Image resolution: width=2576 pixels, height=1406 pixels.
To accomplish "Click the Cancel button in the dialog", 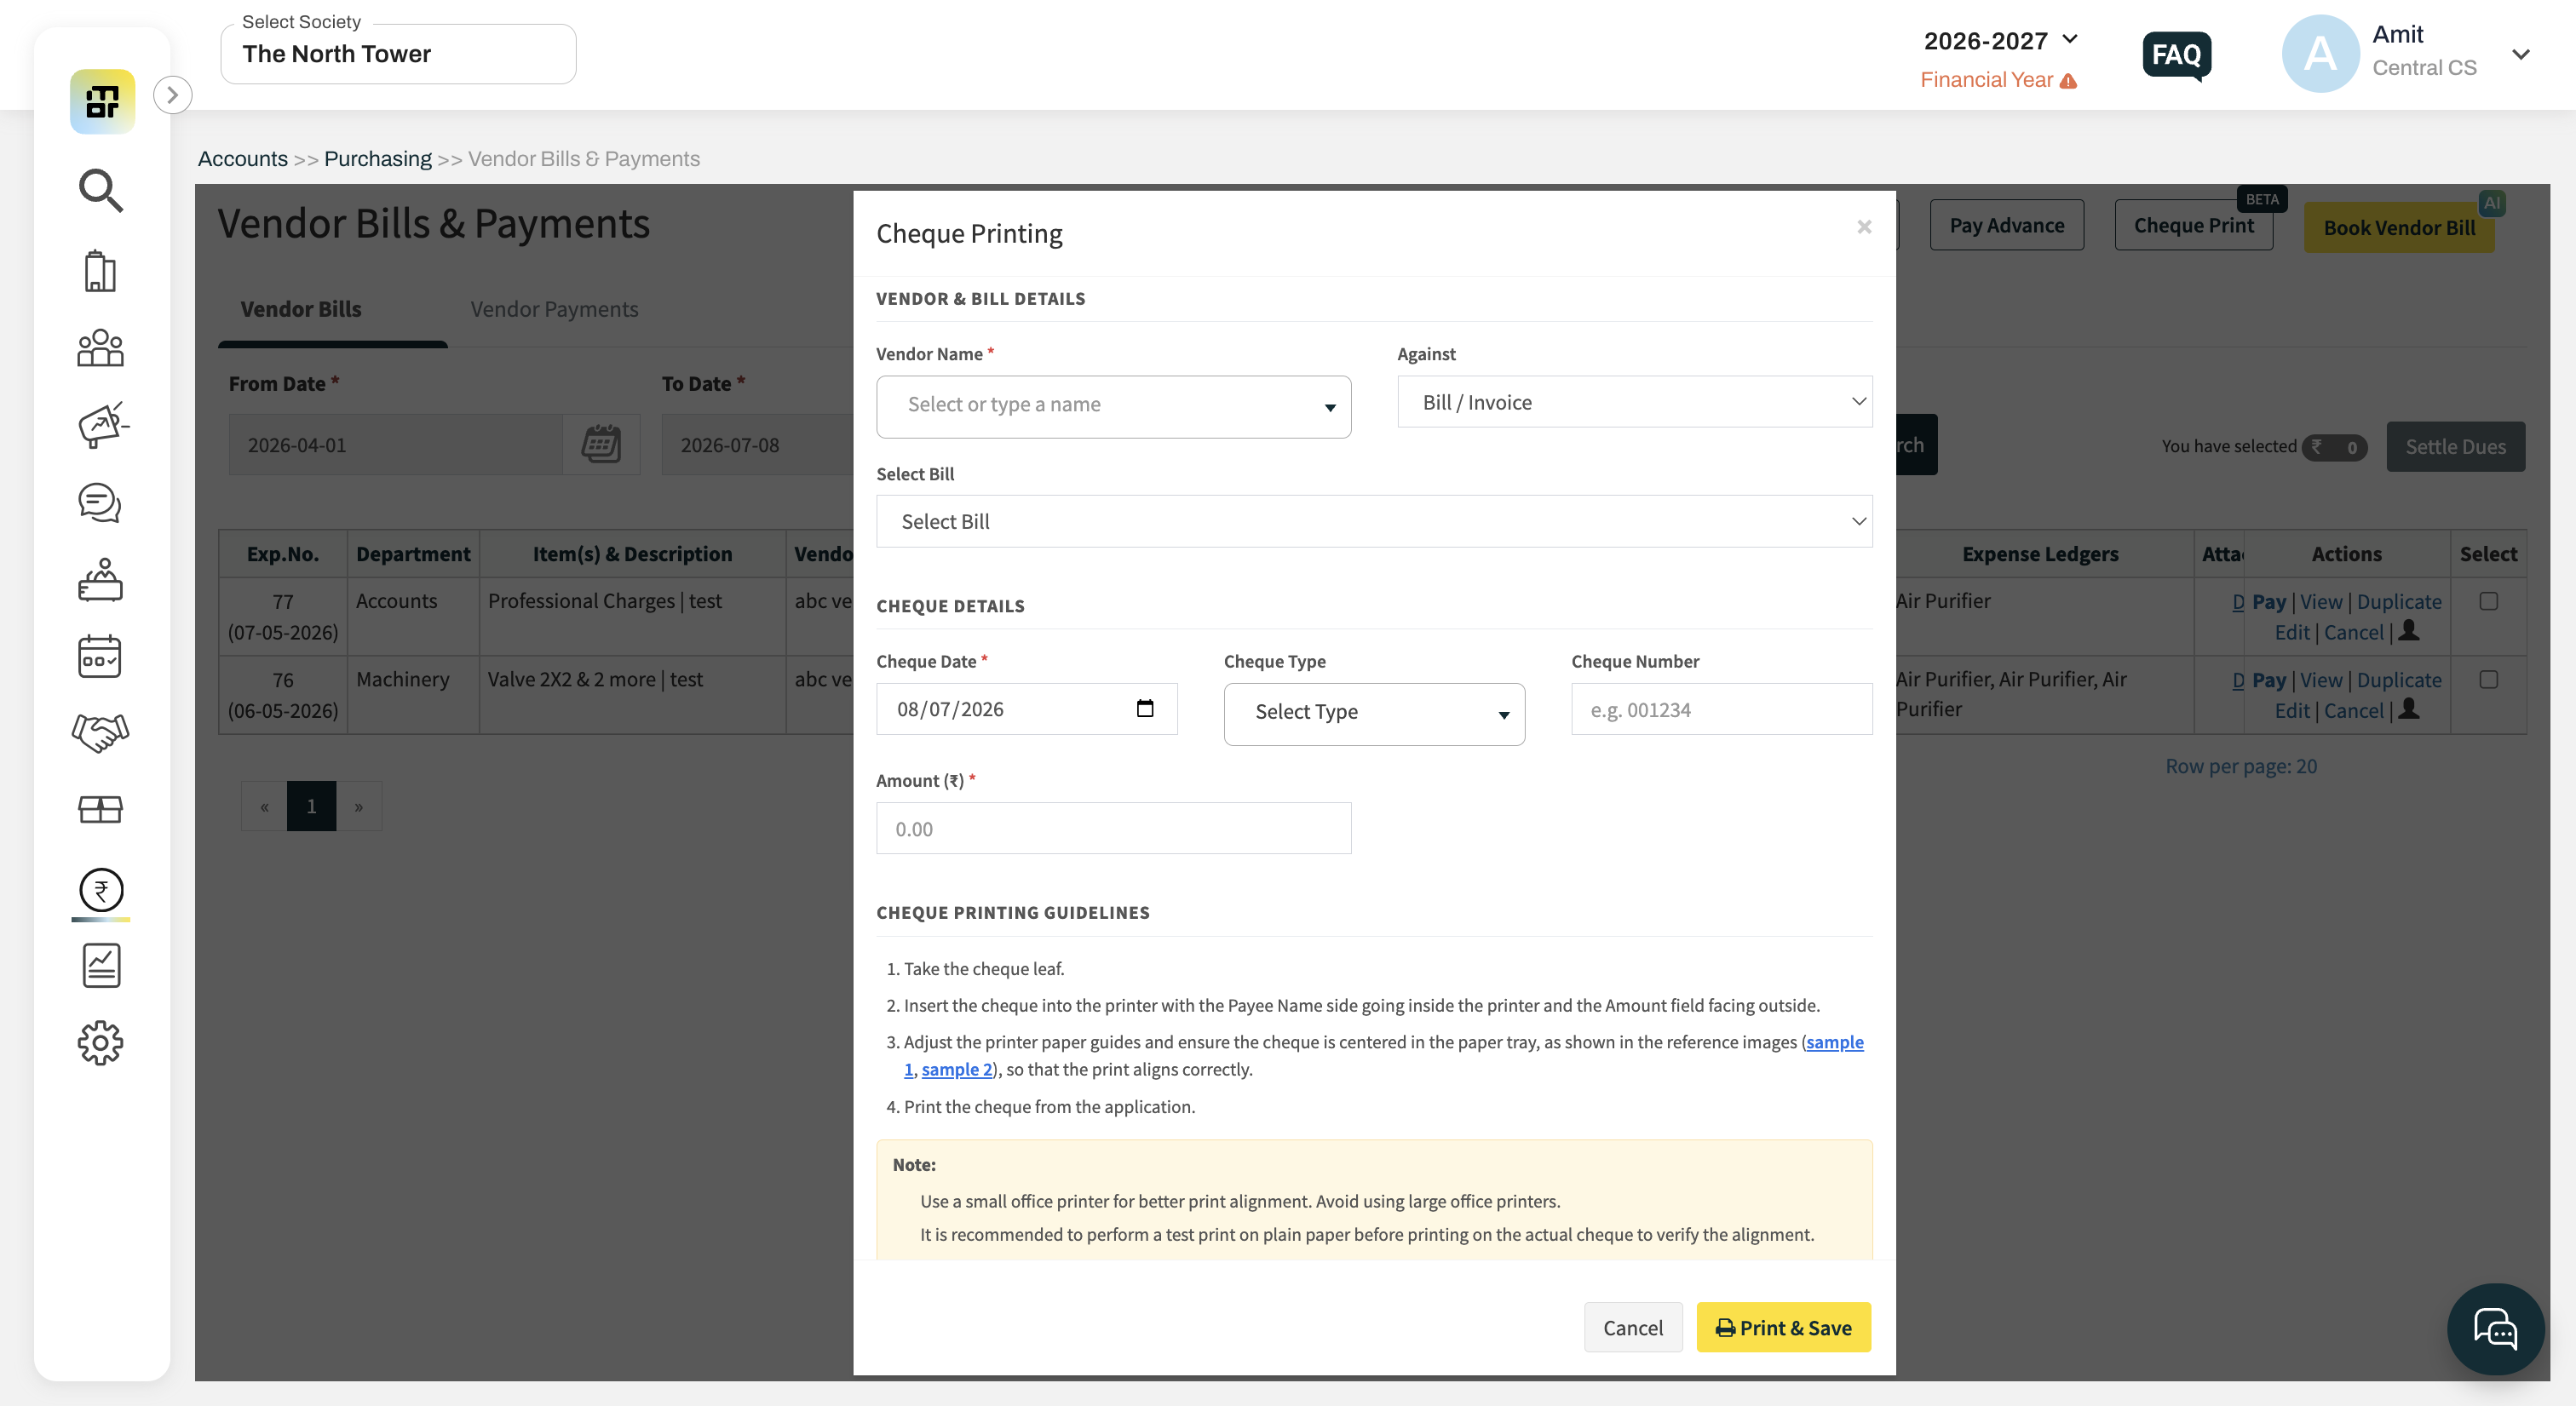I will point(1633,1327).
